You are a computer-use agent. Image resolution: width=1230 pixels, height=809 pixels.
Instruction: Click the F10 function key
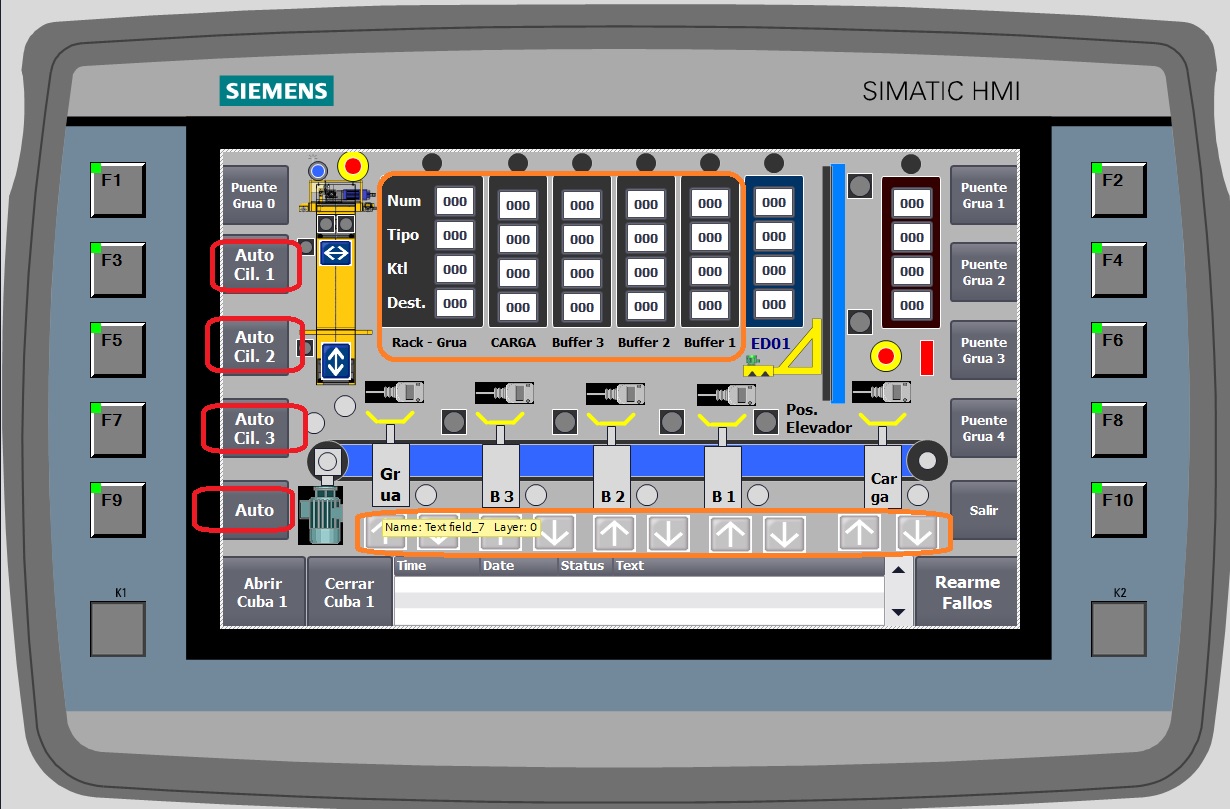[x=1118, y=509]
